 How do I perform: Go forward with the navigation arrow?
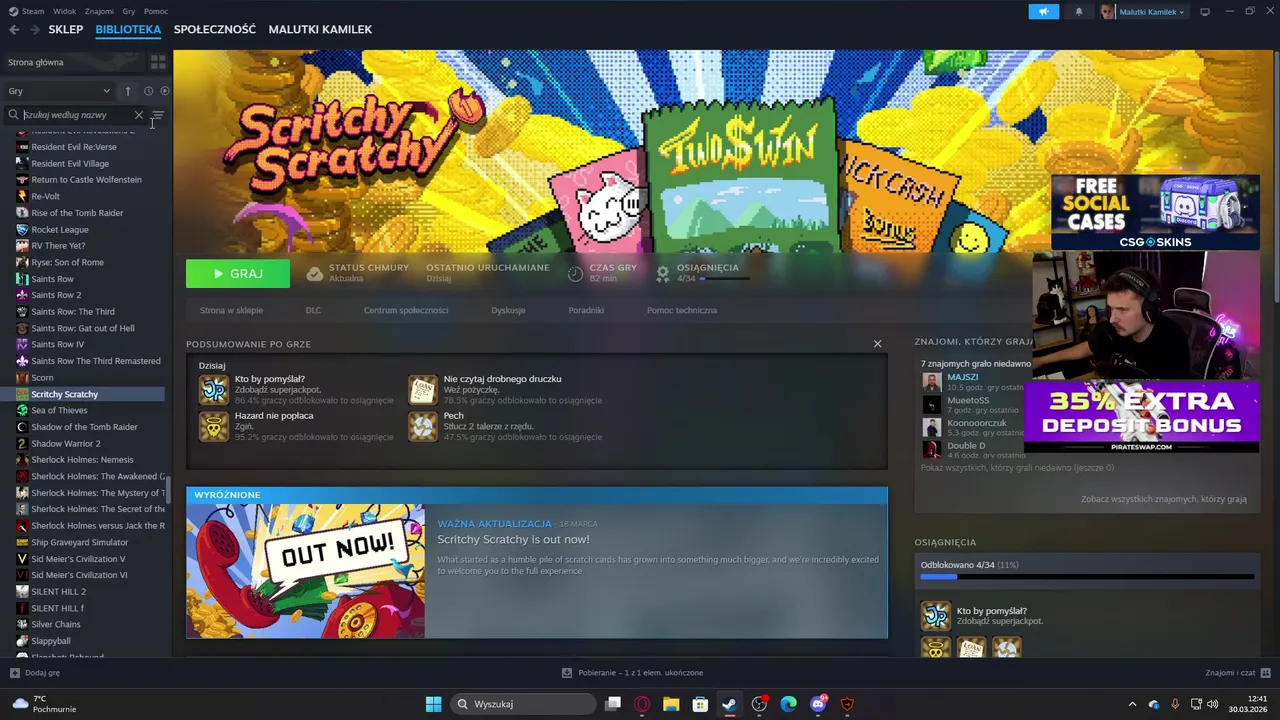(x=36, y=30)
